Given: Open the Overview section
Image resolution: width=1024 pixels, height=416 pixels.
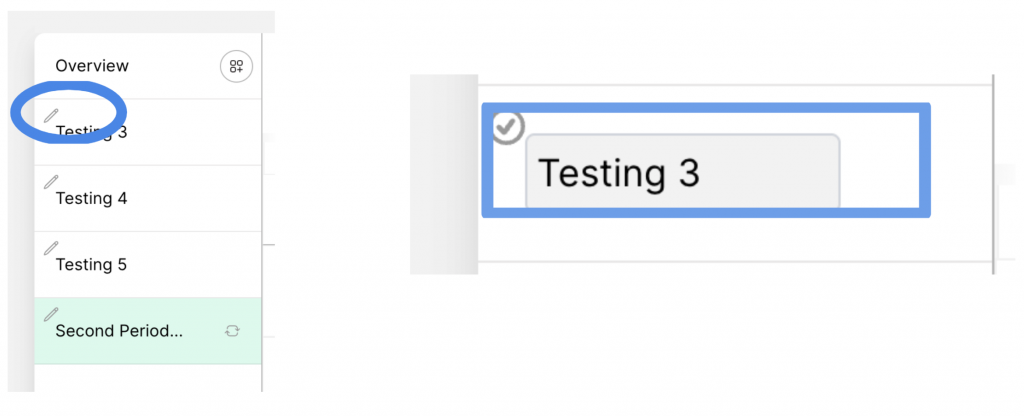Looking at the screenshot, I should [92, 66].
